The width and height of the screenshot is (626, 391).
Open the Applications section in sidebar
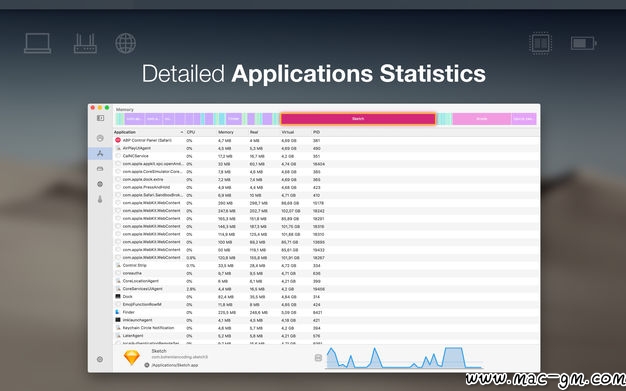coord(100,153)
